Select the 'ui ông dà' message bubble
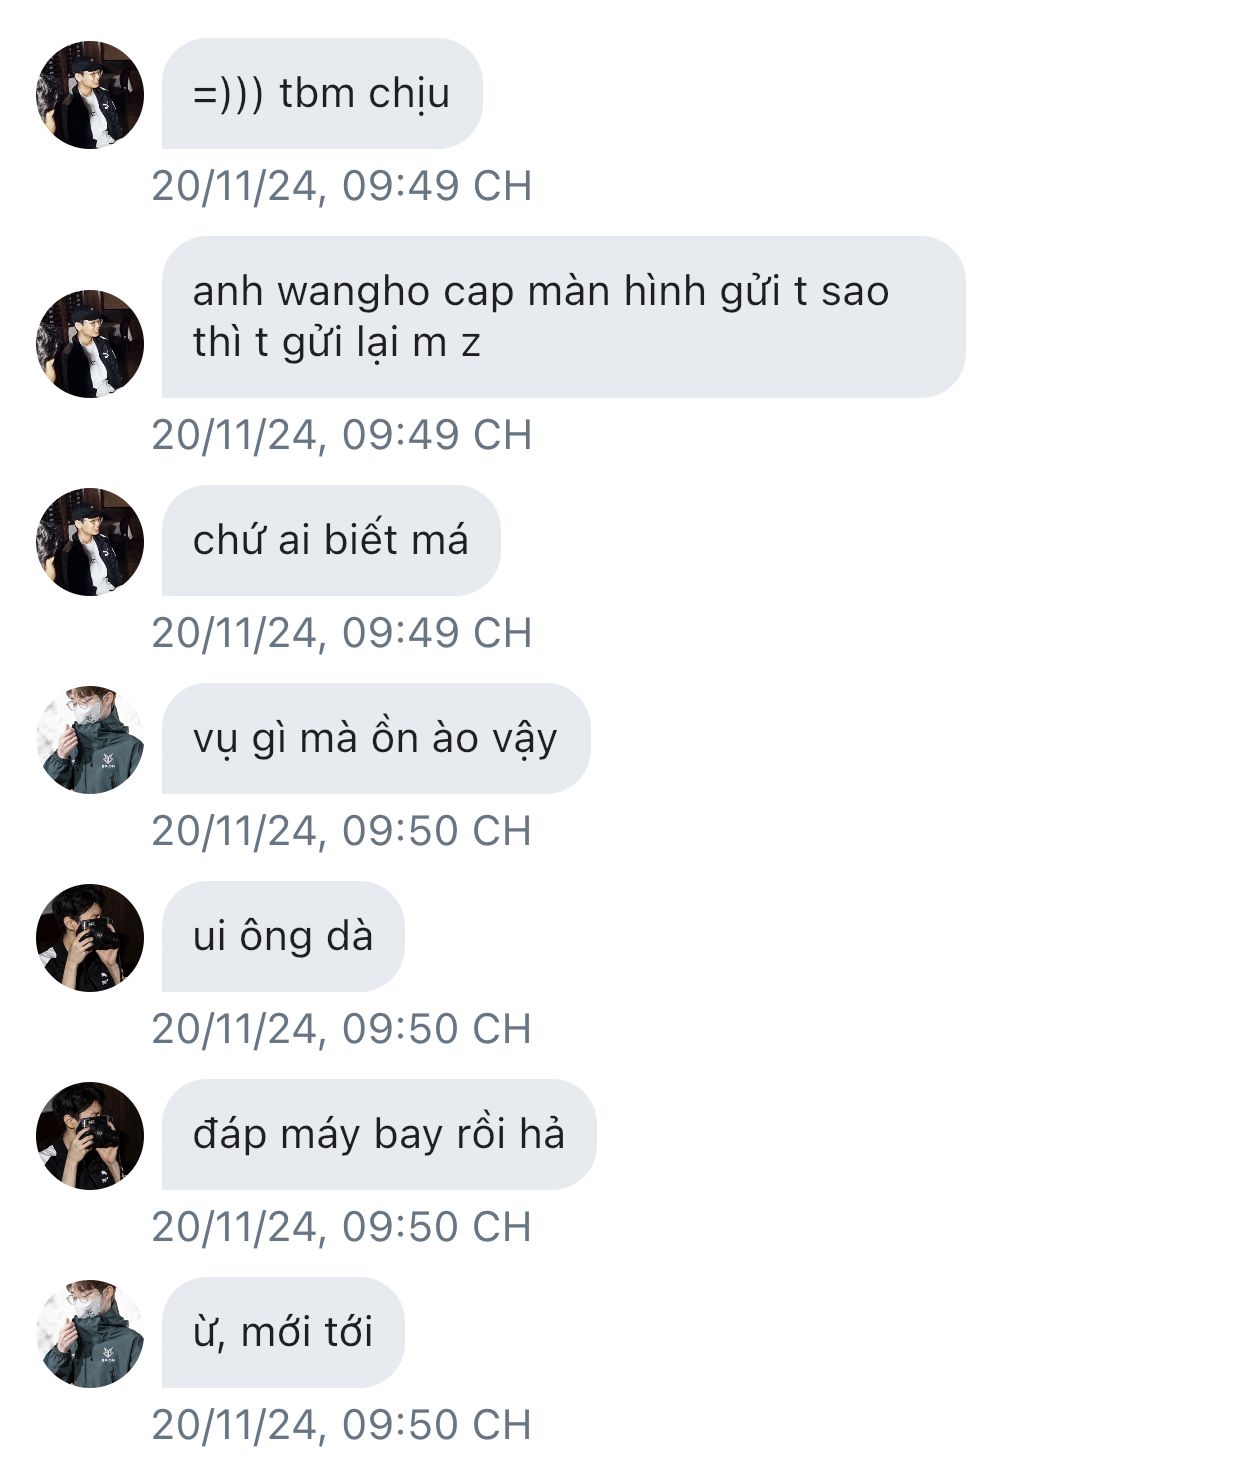The width and height of the screenshot is (1242, 1462). click(283, 936)
